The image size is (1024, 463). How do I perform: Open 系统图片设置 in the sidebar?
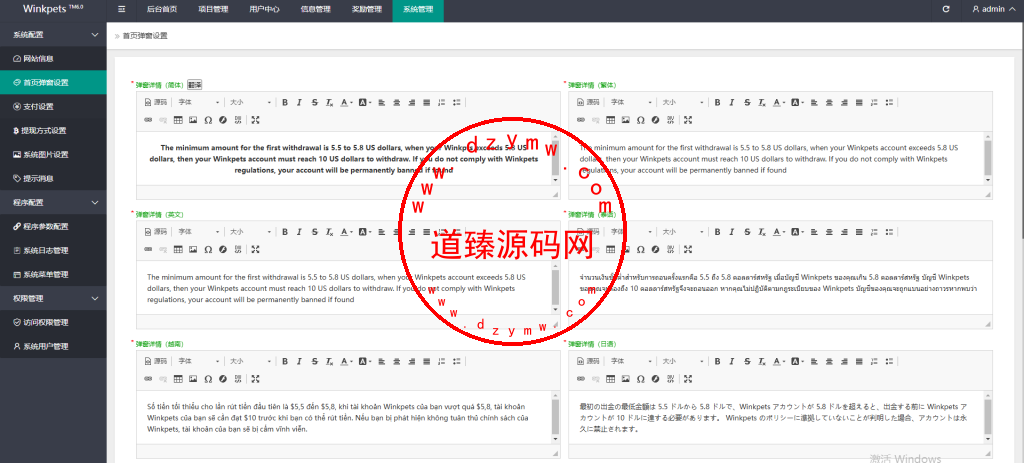pyautogui.click(x=53, y=155)
